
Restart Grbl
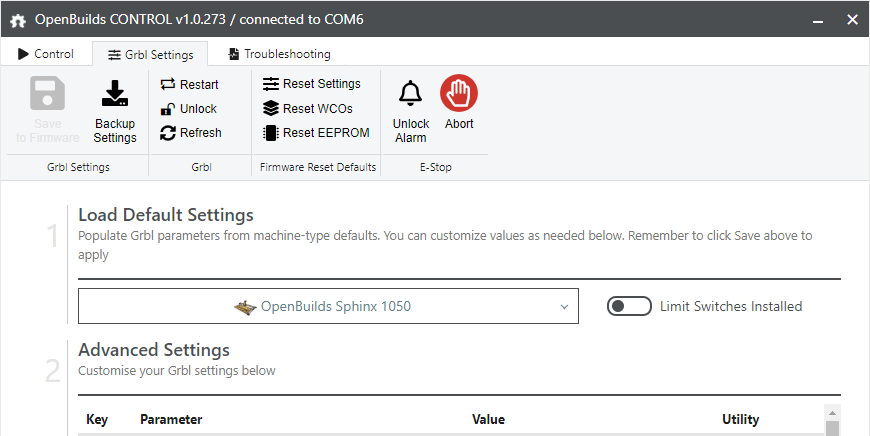[190, 84]
